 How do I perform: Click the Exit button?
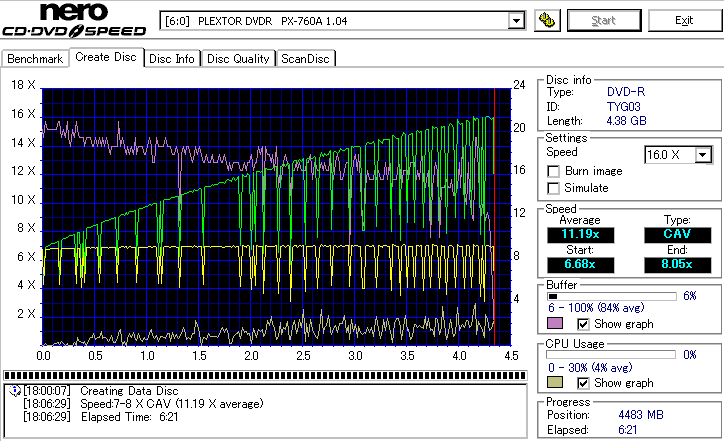683,21
